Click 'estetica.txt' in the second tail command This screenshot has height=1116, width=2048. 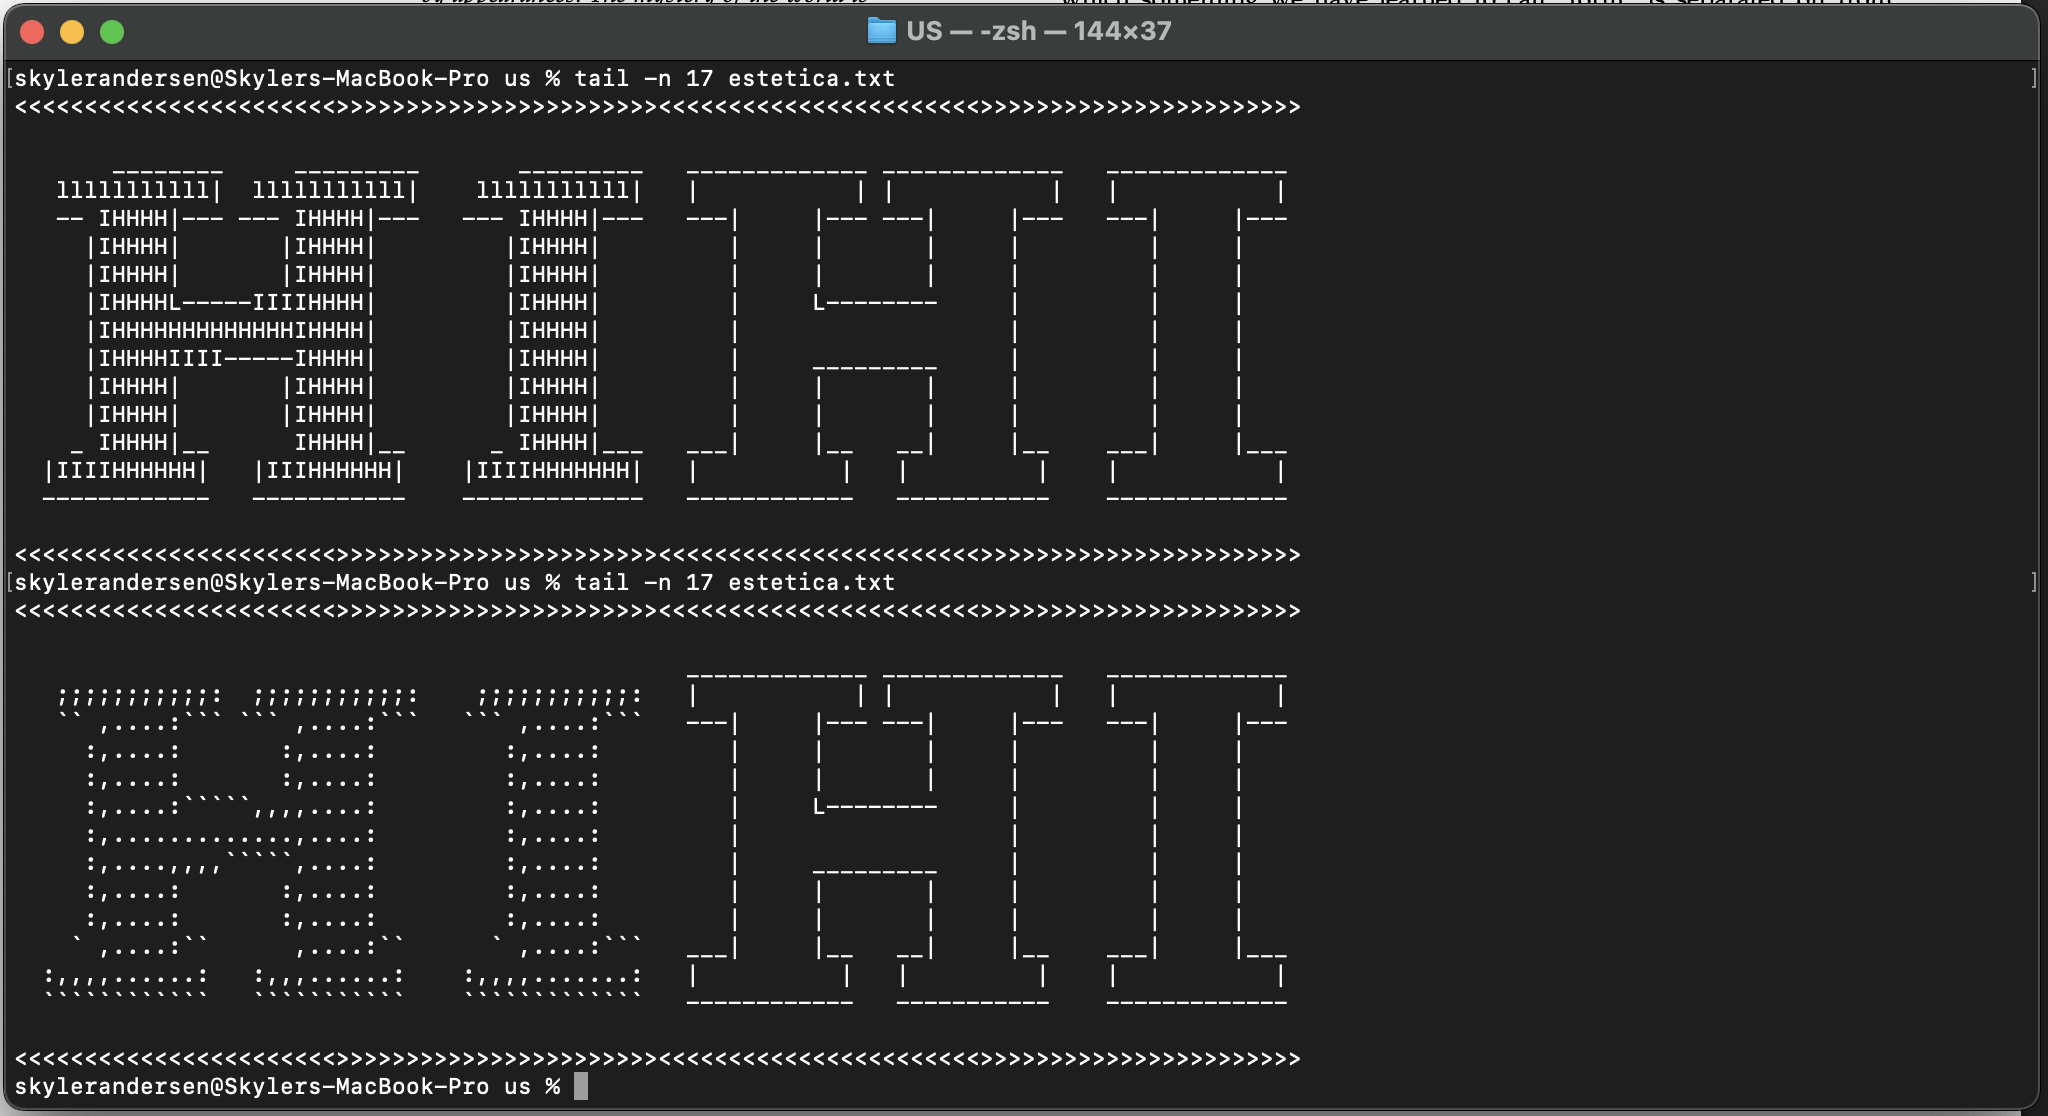click(x=811, y=582)
